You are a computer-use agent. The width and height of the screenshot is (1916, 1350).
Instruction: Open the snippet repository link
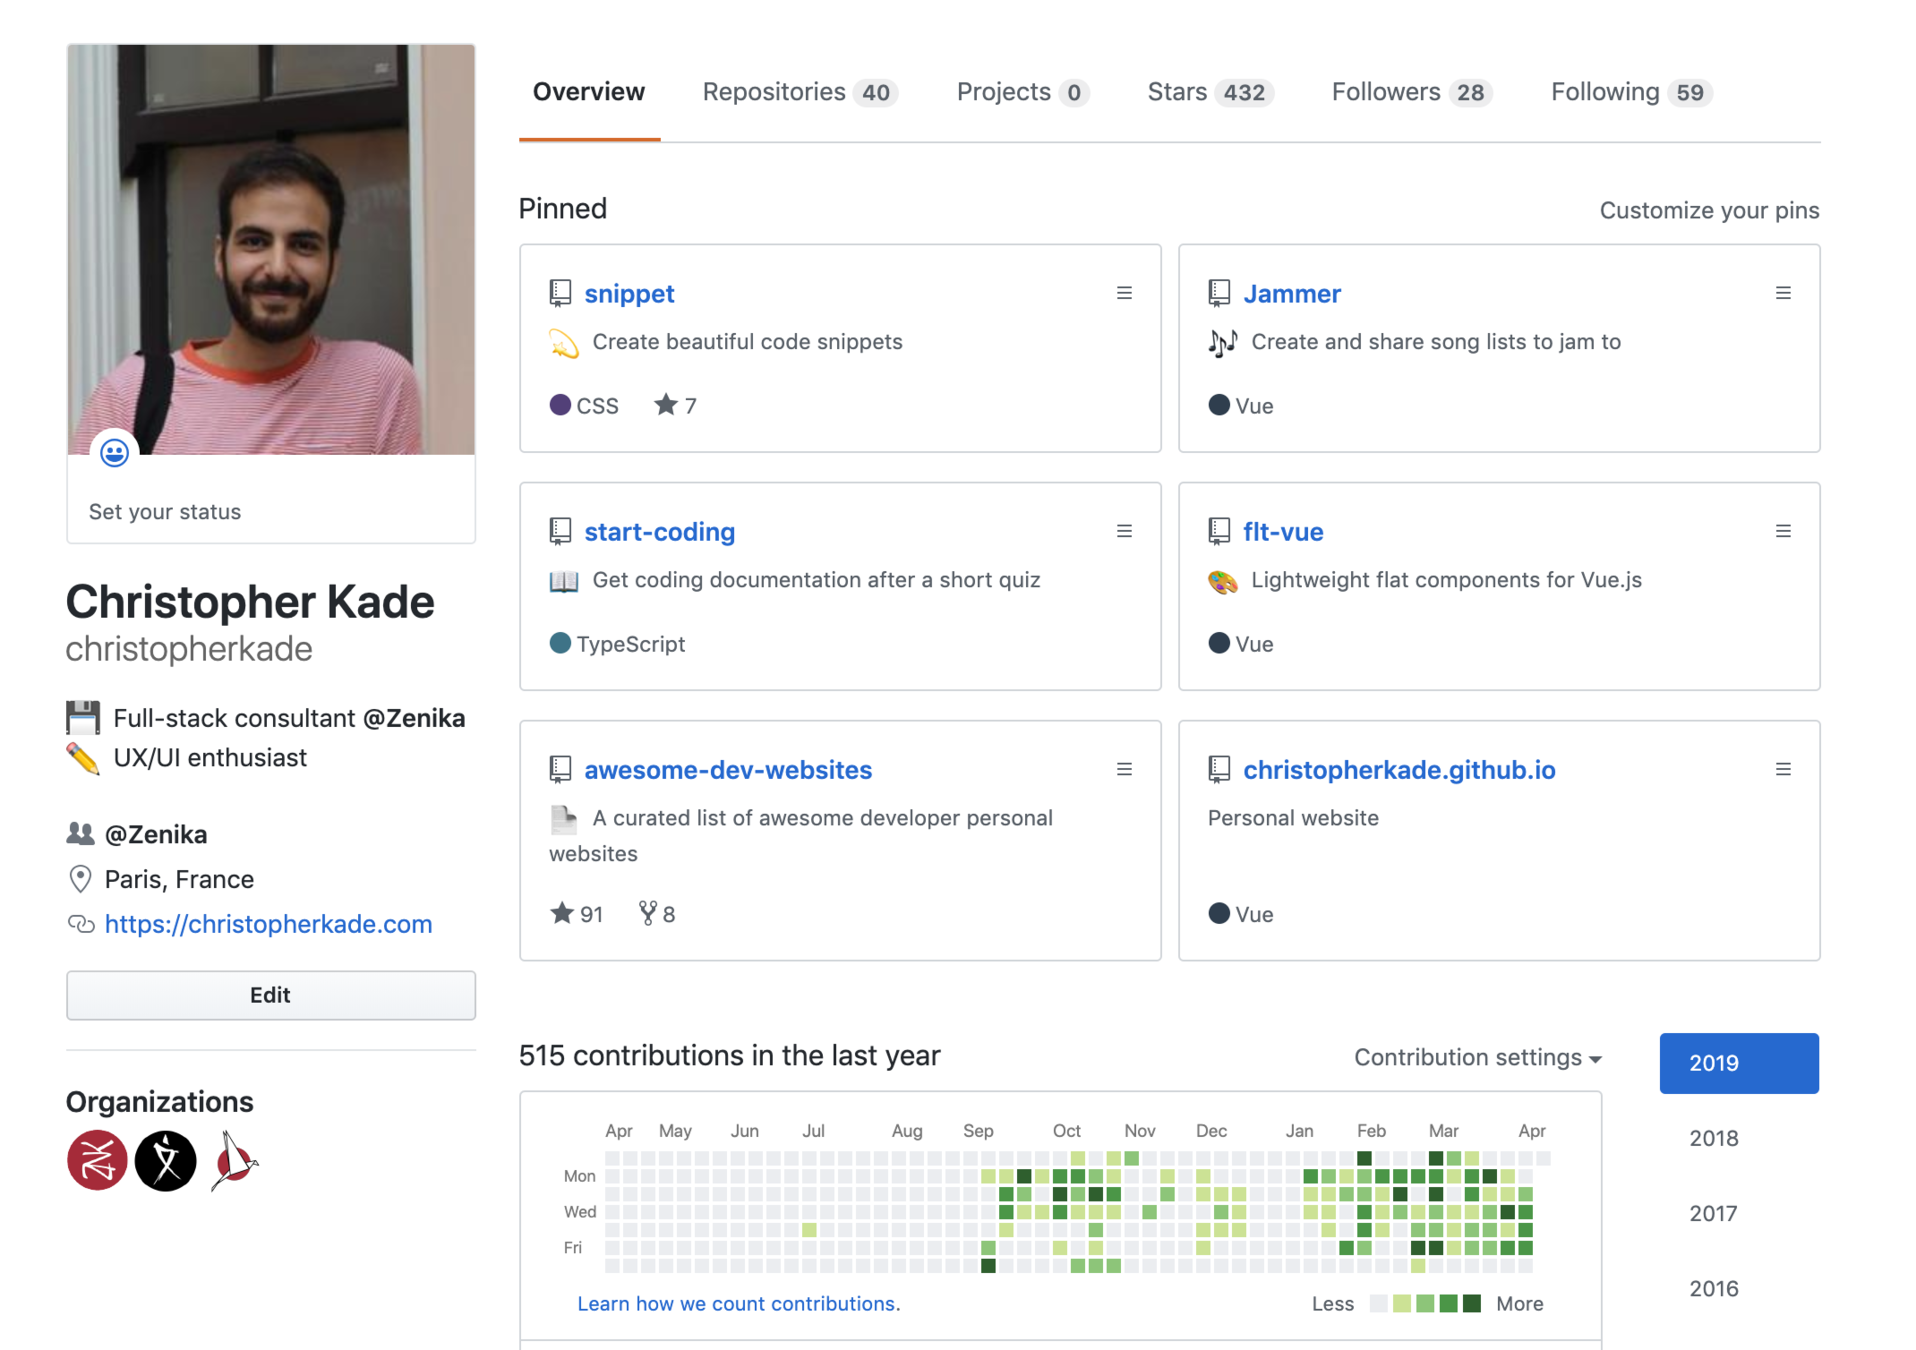(629, 293)
